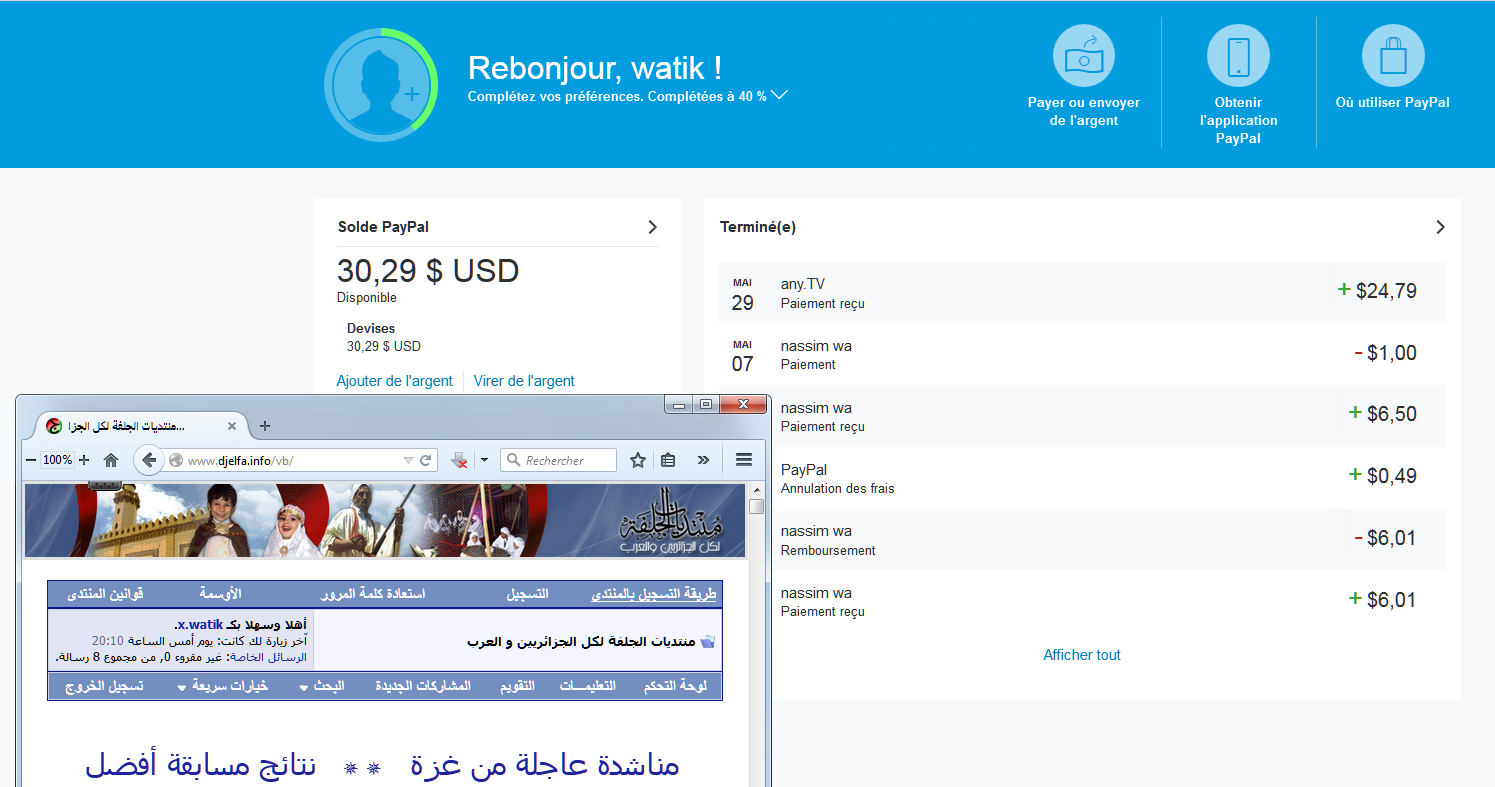Click the التسجيل forum link
Screen dimensions: 1495x787
point(527,594)
